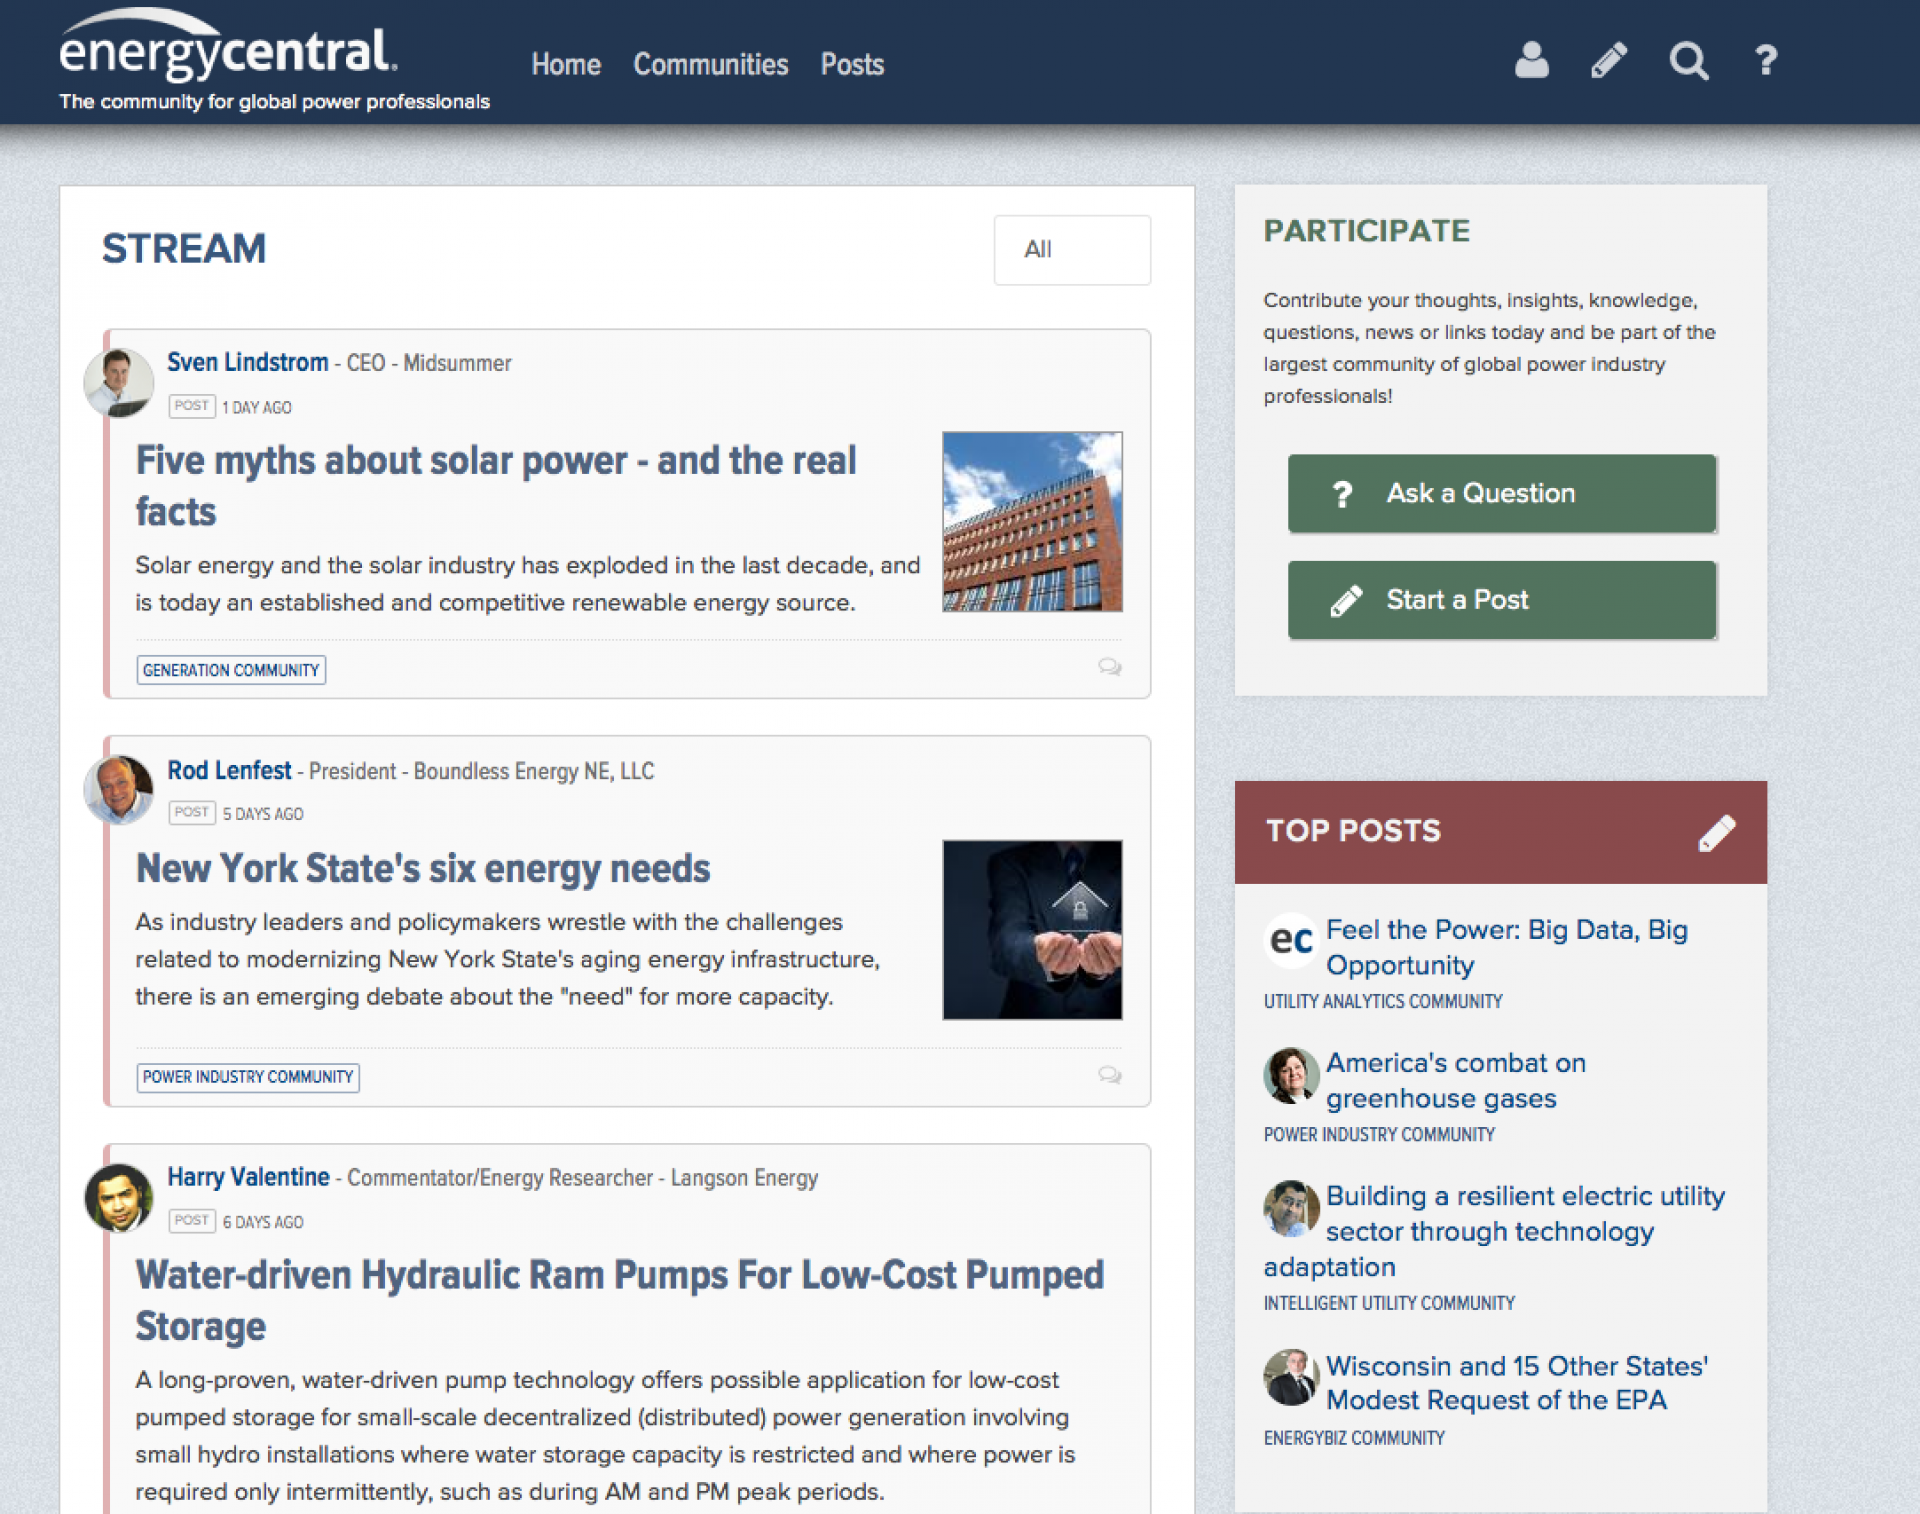Screen dimensions: 1920x1514
Task: Open Sven Lindstrom's profile link
Action: pyautogui.click(x=247, y=362)
